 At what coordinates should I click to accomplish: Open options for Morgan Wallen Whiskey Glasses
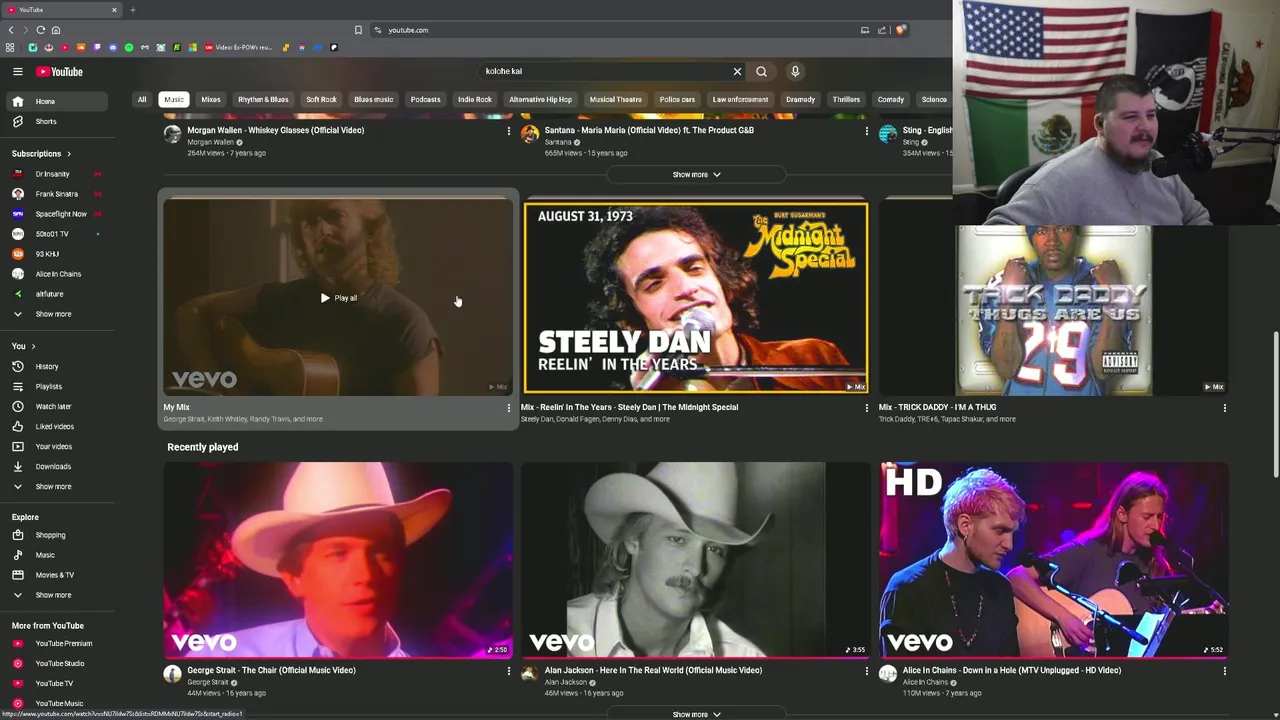pyautogui.click(x=508, y=131)
